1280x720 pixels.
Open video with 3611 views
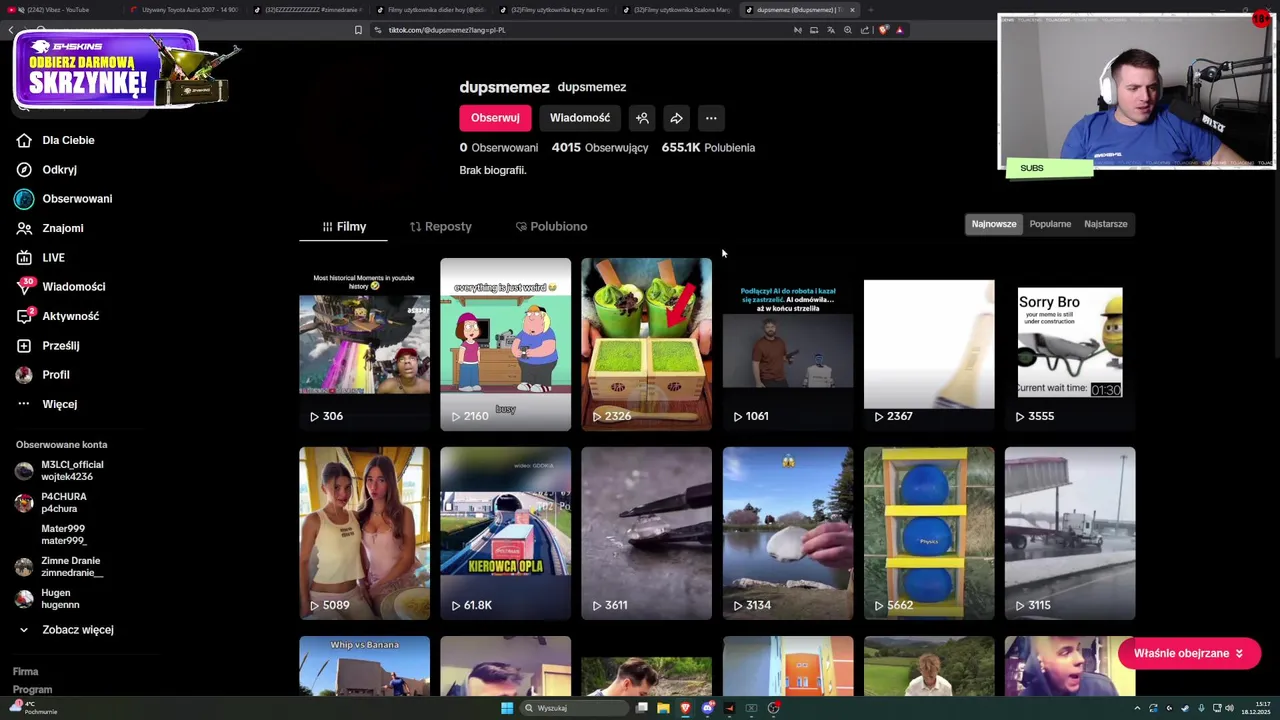[646, 534]
